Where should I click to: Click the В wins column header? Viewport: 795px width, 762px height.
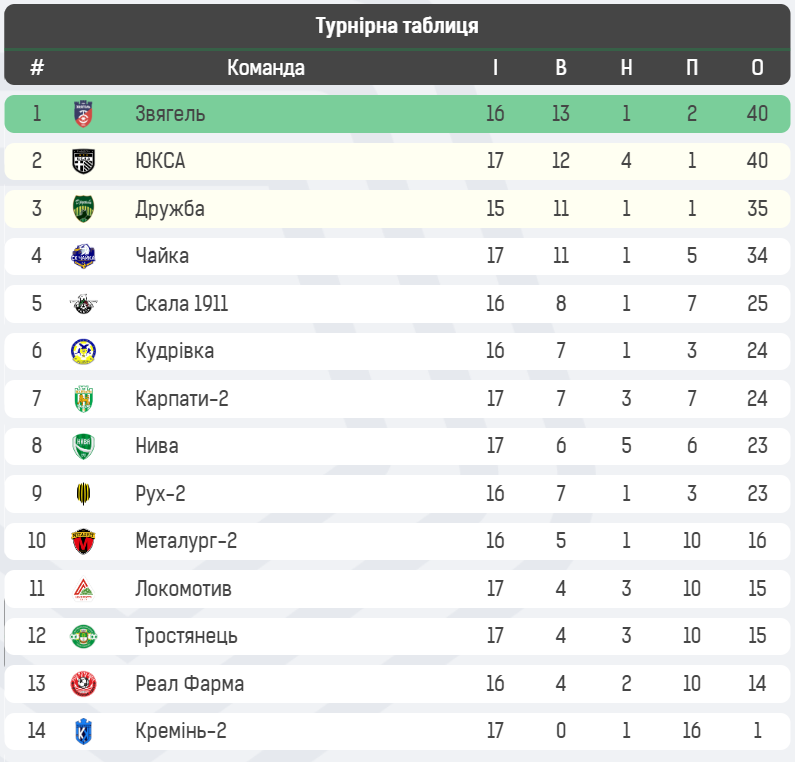(560, 68)
